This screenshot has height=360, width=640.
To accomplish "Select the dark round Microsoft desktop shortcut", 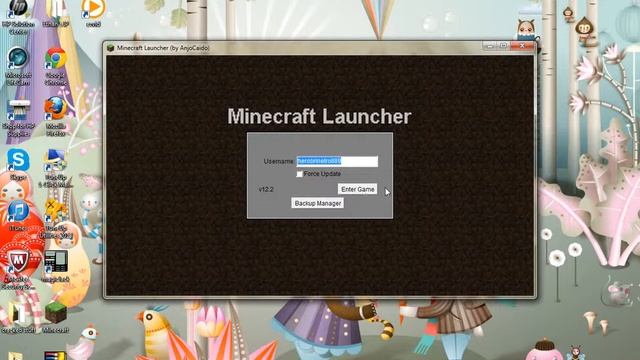I will pos(18,67).
